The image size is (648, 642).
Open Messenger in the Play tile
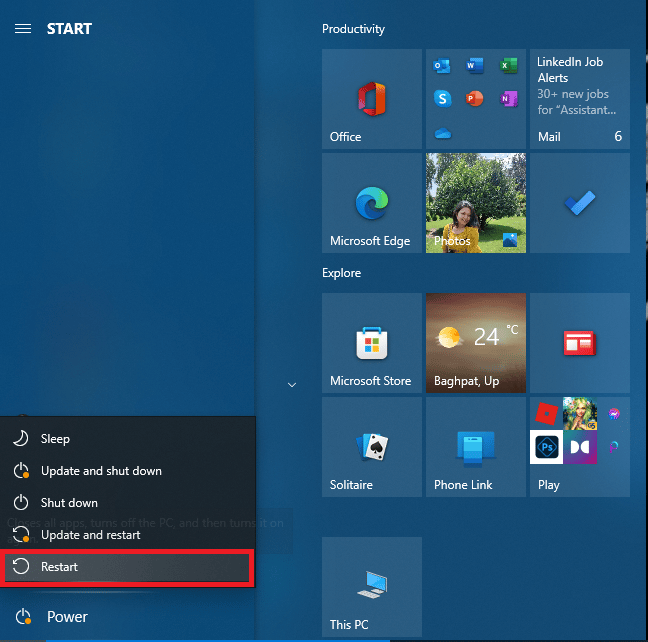point(614,413)
